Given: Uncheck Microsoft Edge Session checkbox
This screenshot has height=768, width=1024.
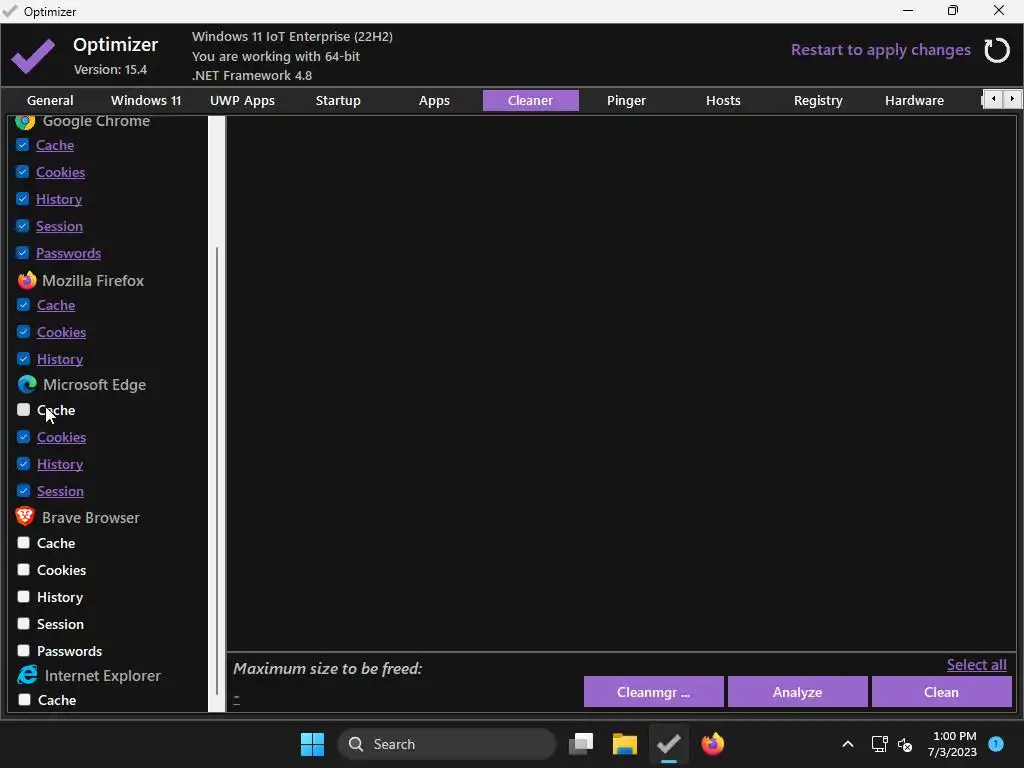Looking at the screenshot, I should (24, 490).
